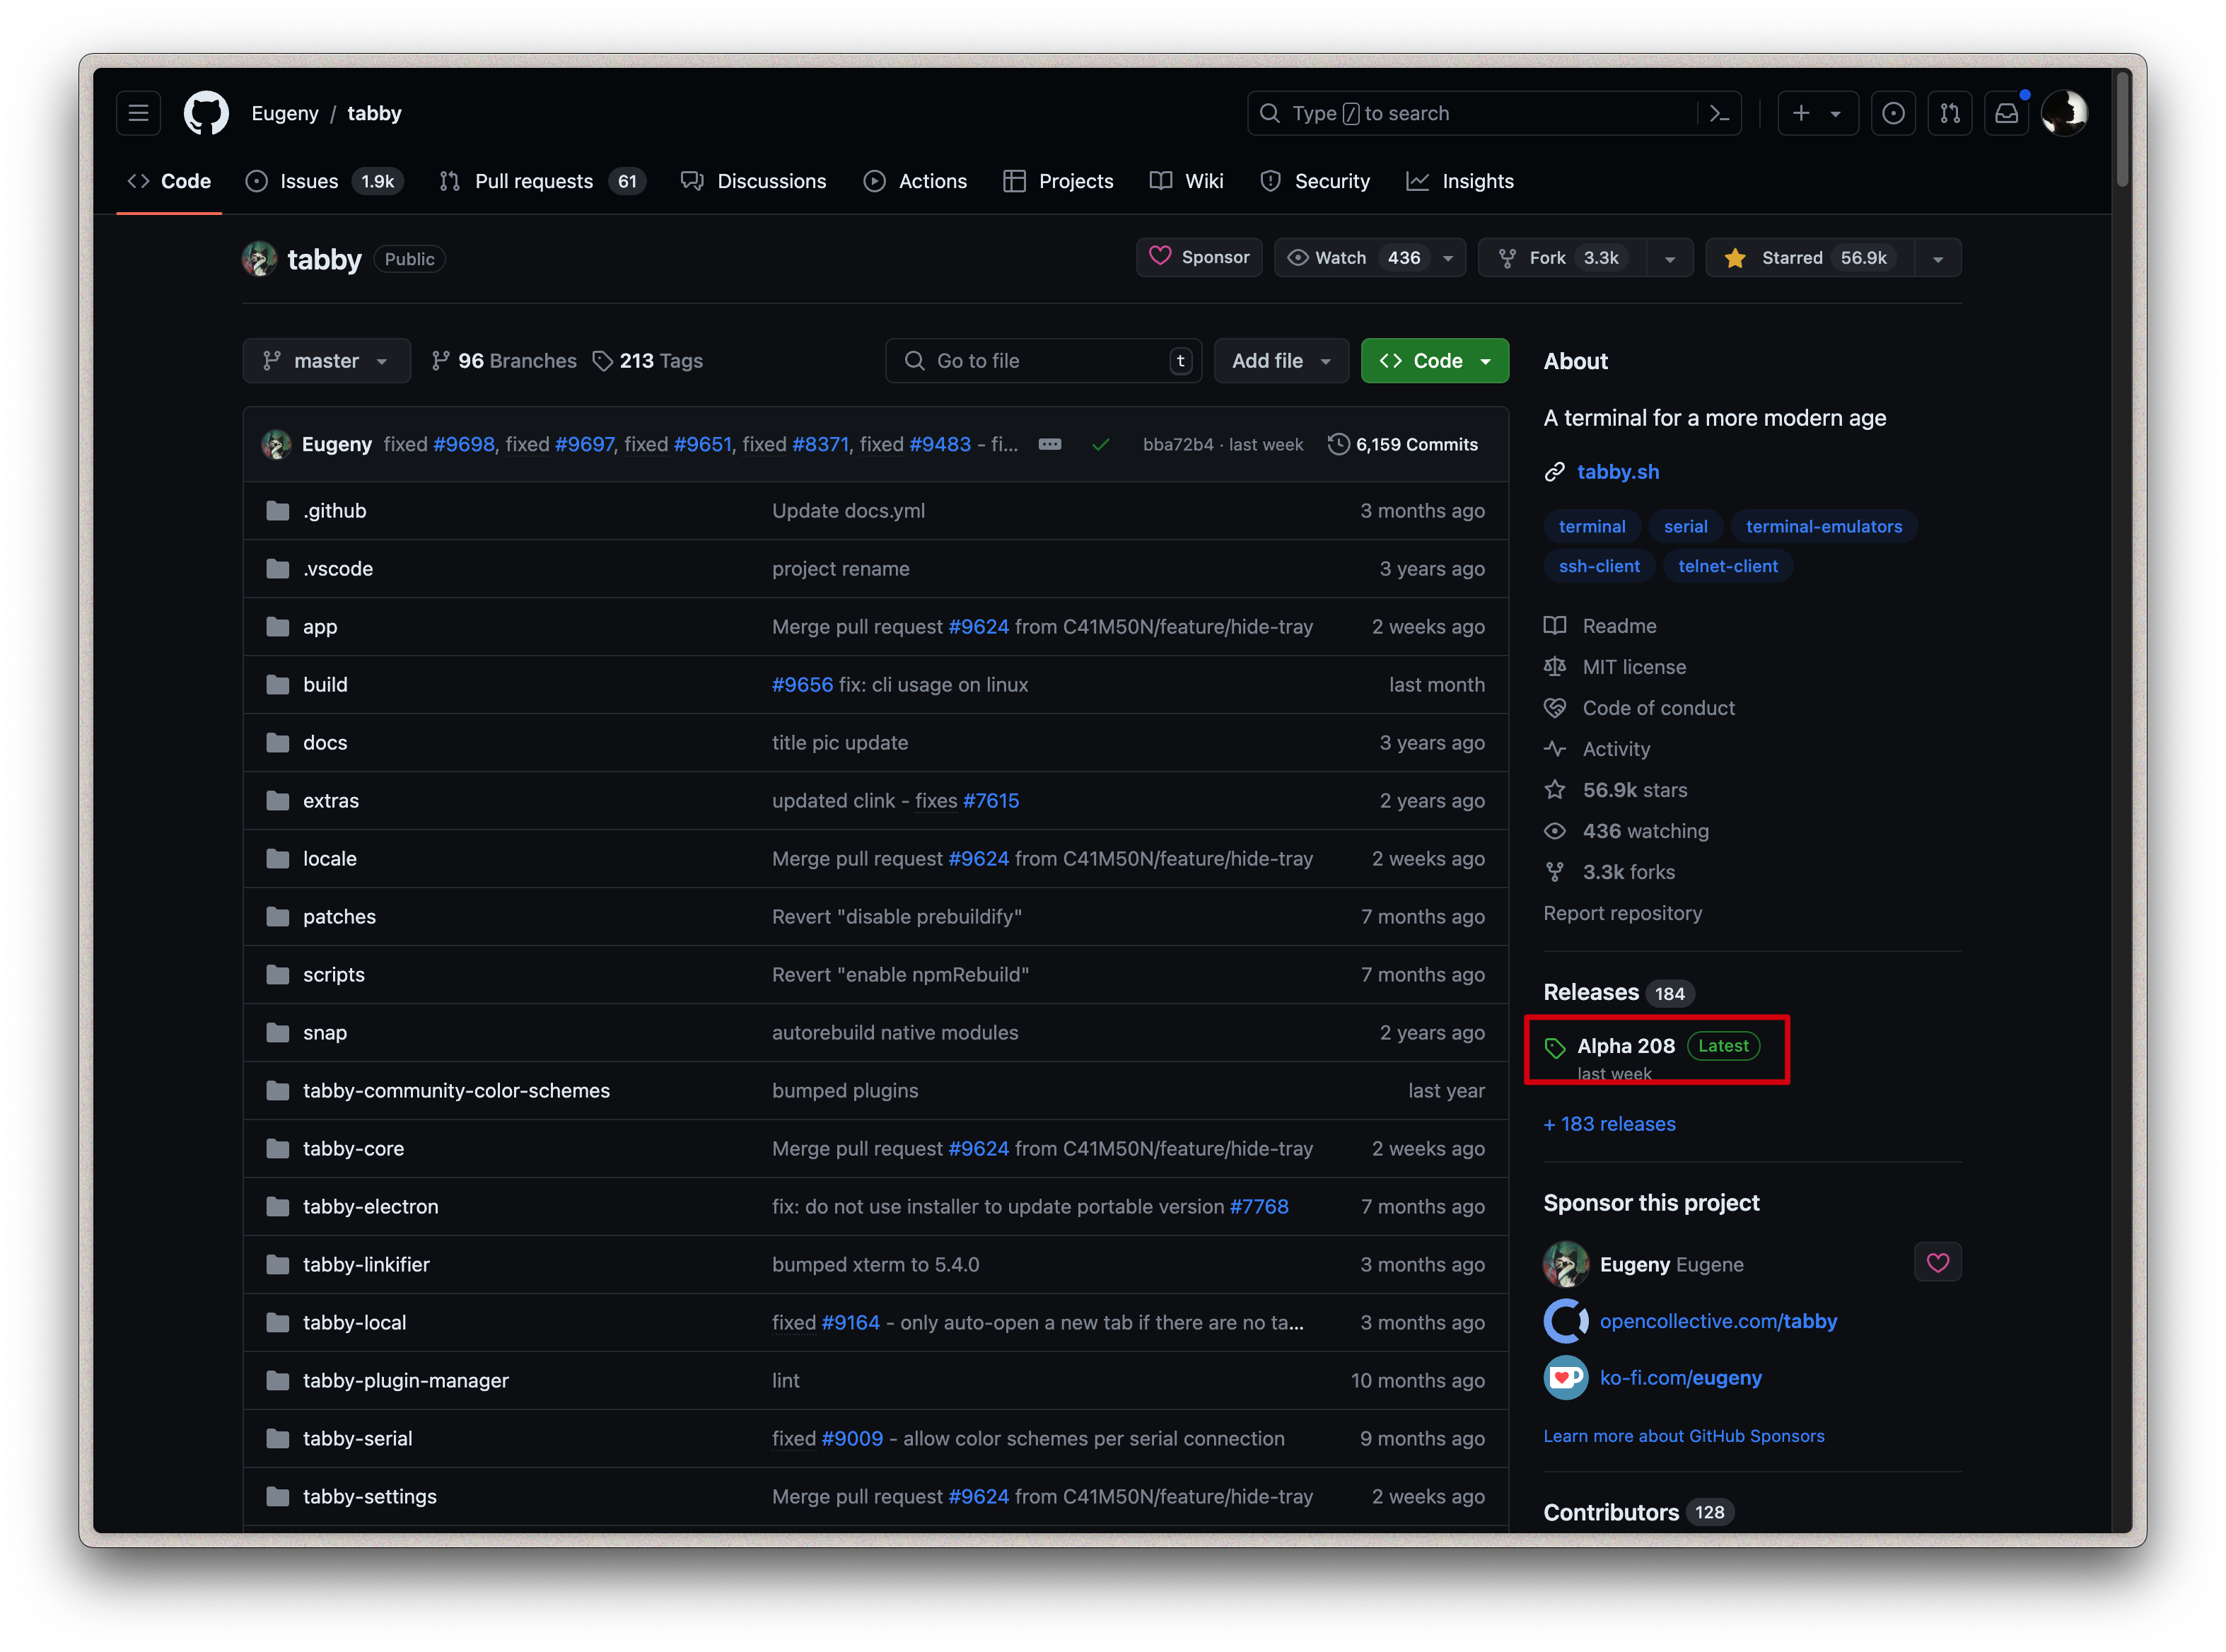This screenshot has width=2226, height=1652.
Task: Switch to the Issues tab
Action: (324, 181)
